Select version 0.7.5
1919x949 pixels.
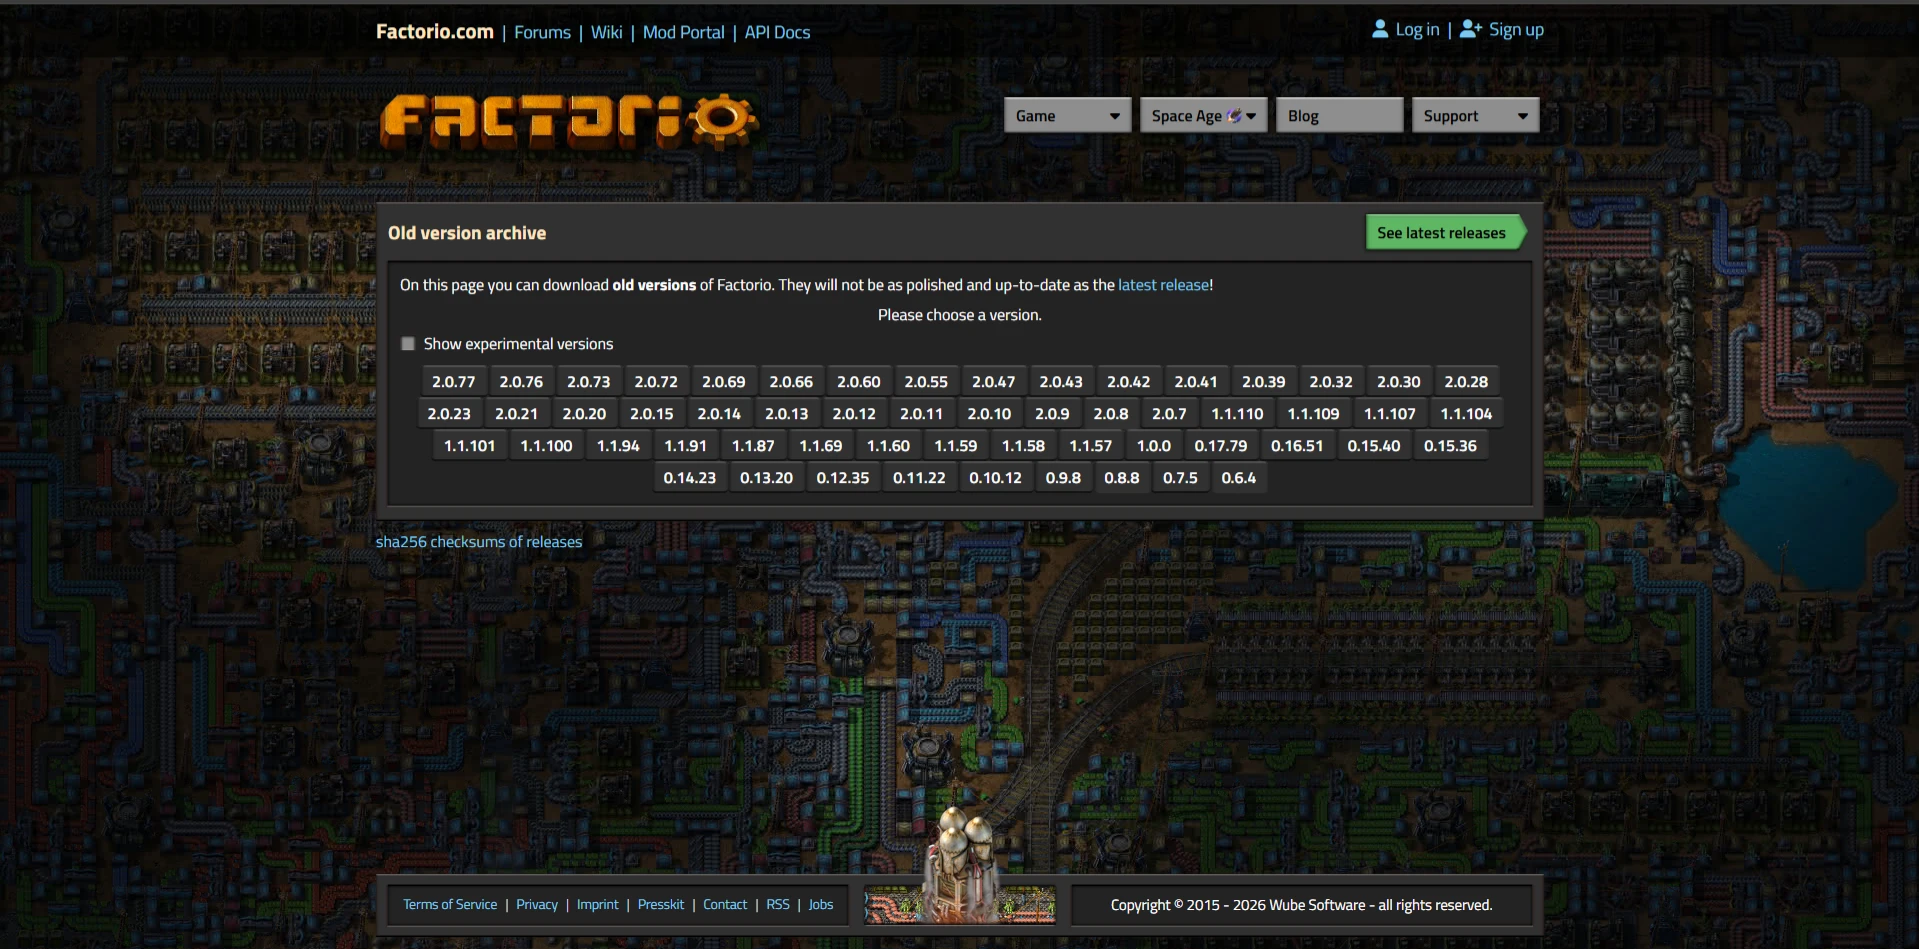1180,478
